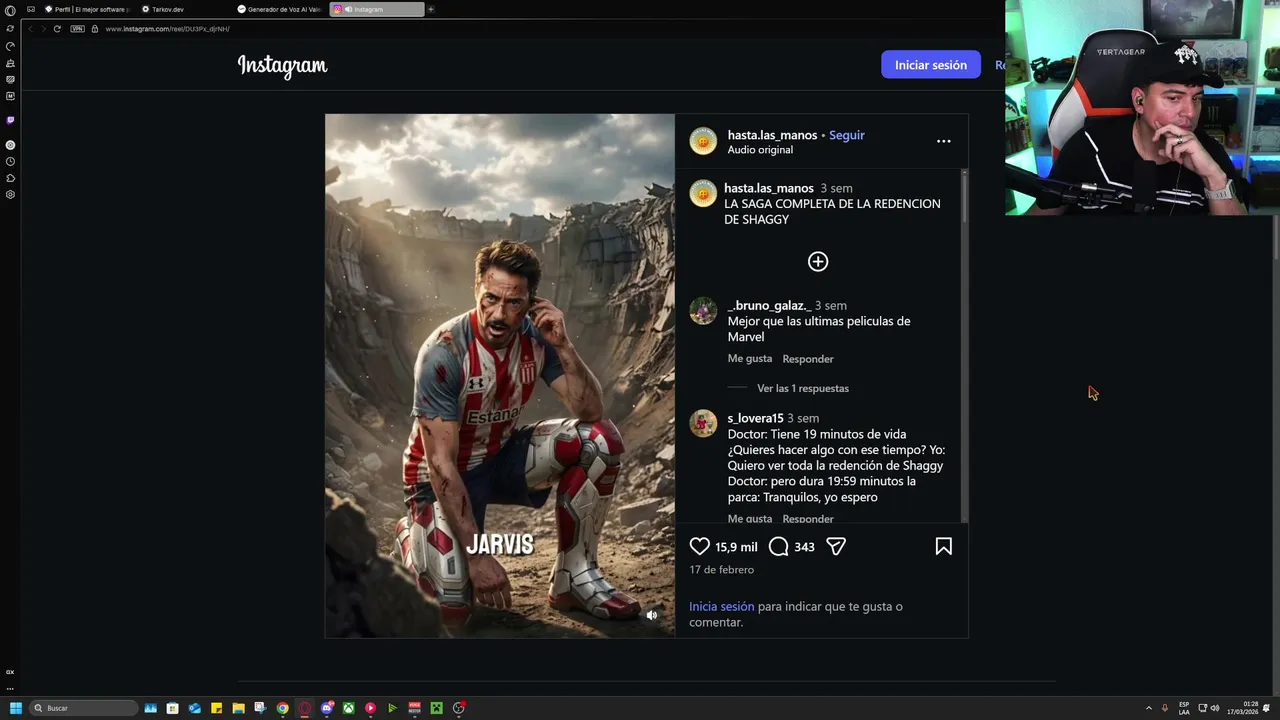Image resolution: width=1280 pixels, height=720 pixels.
Task: Click the 343 comments count
Action: pos(804,547)
